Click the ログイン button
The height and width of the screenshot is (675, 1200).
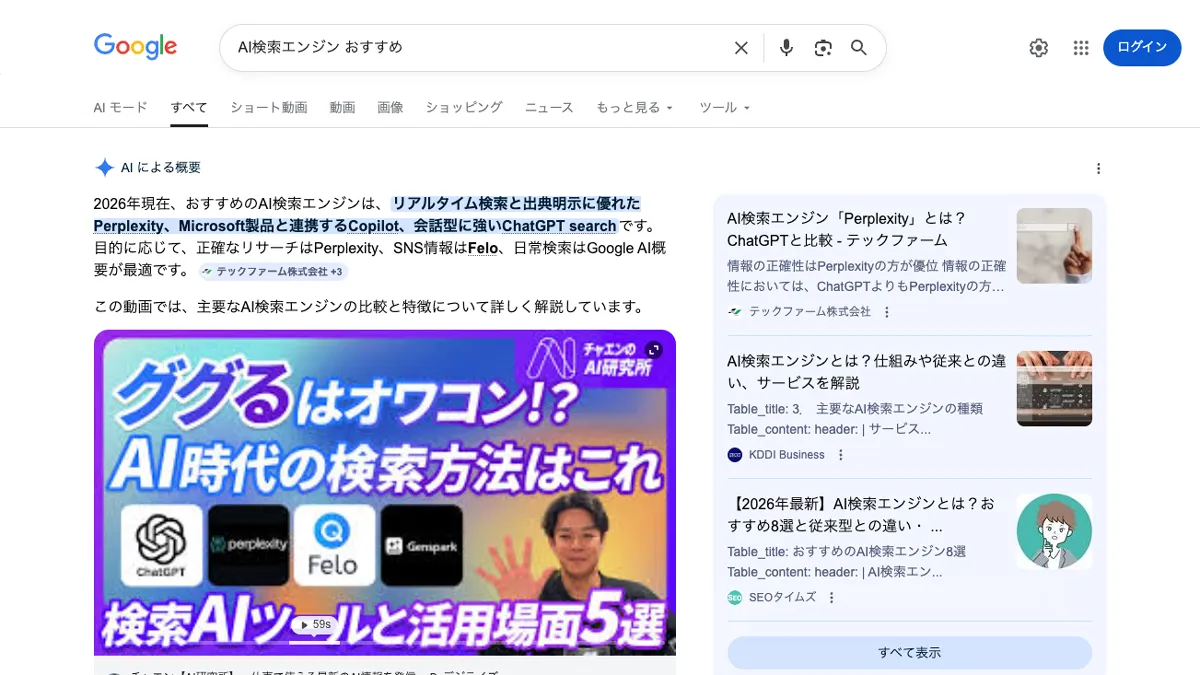(1142, 48)
